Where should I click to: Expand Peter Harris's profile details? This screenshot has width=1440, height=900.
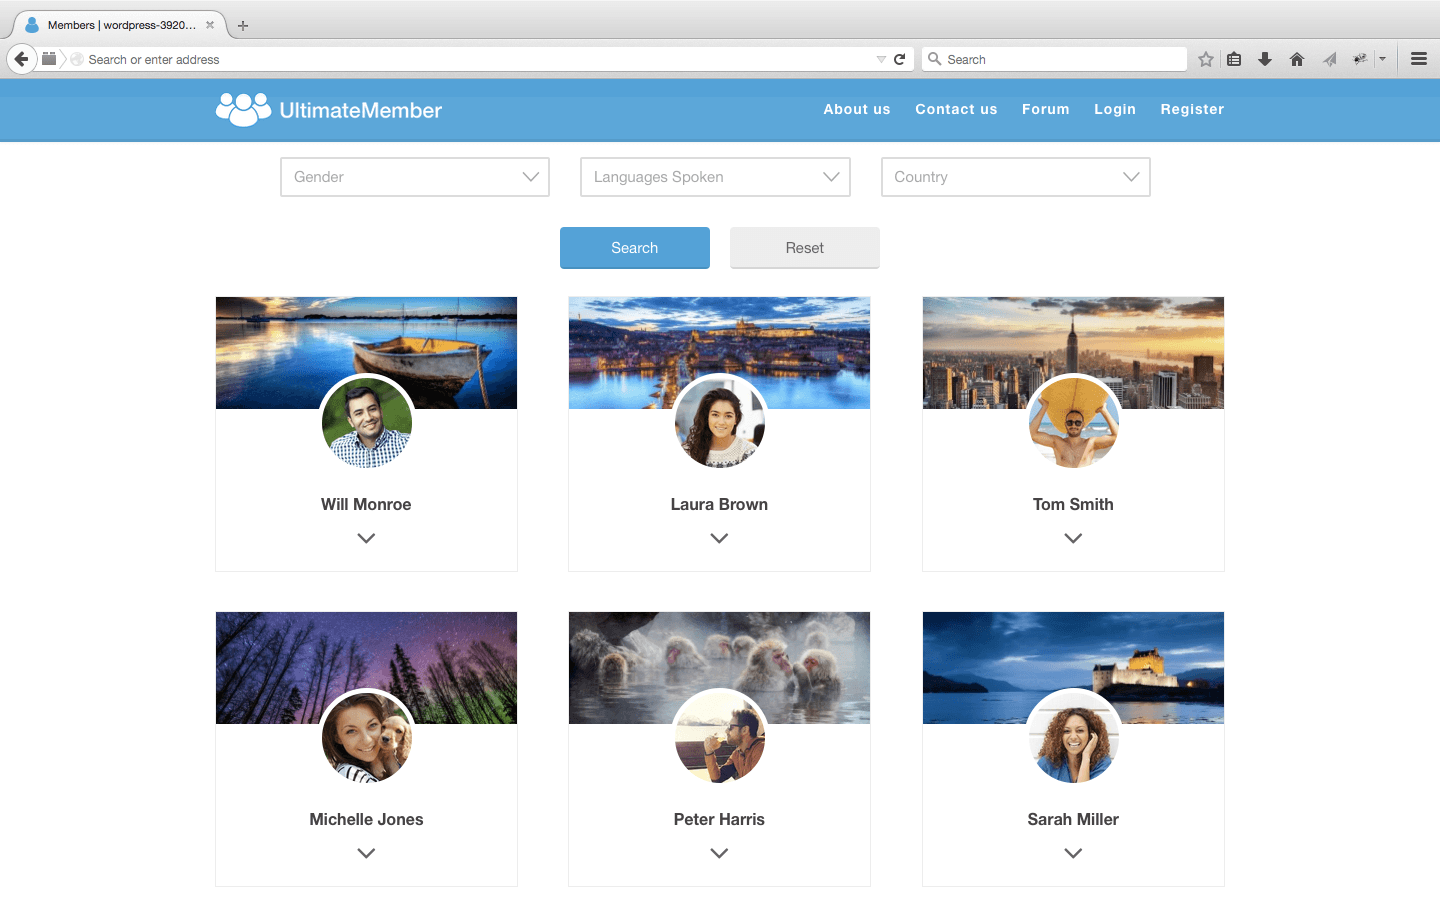[x=719, y=853]
